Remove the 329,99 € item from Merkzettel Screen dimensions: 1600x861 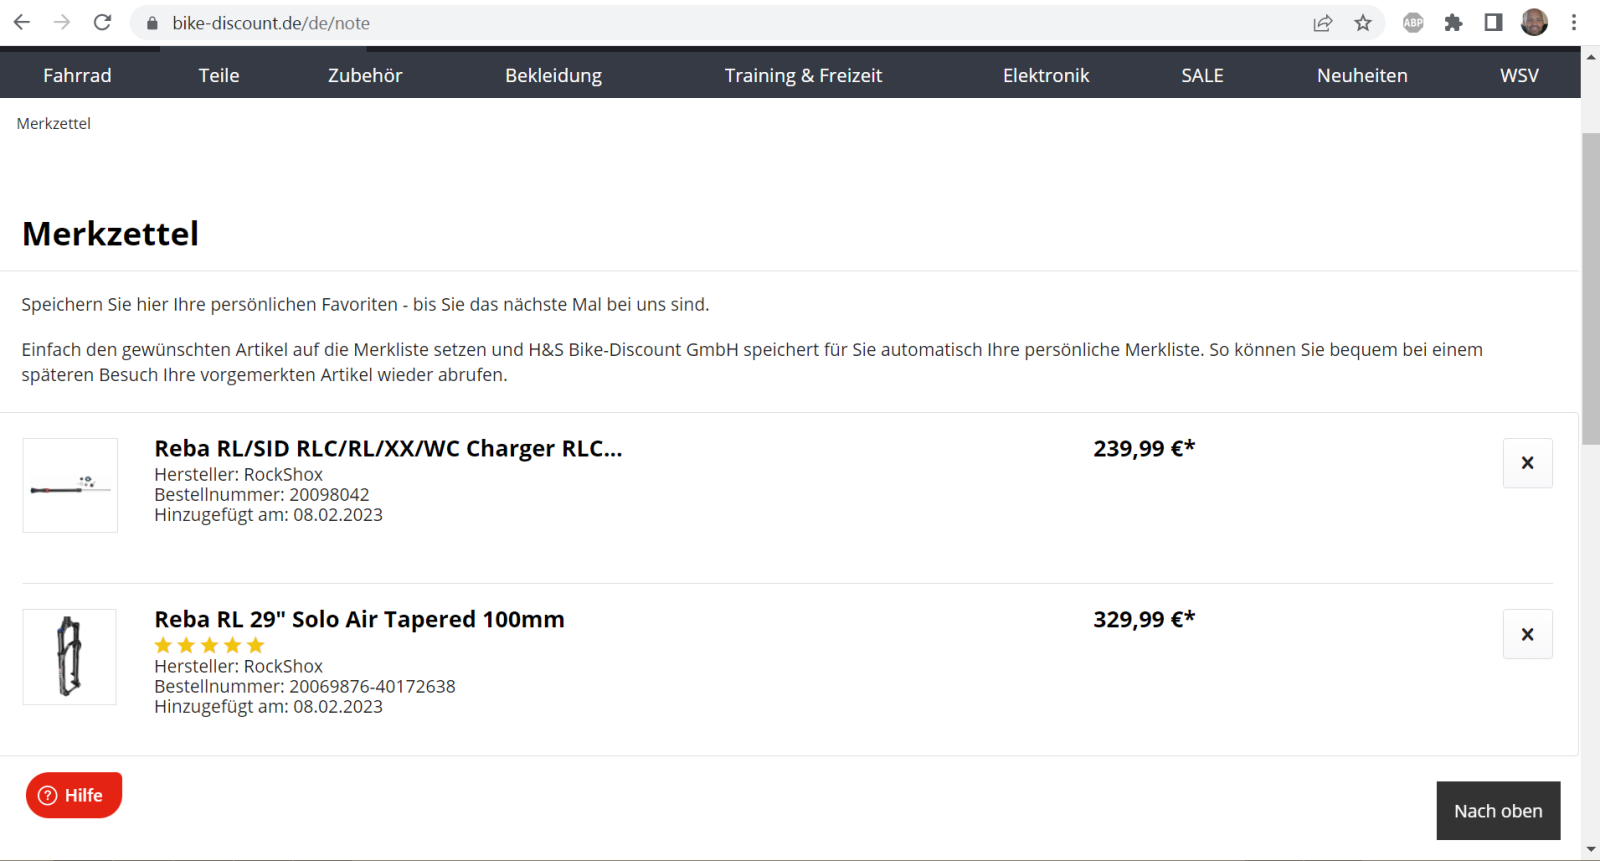(1527, 634)
